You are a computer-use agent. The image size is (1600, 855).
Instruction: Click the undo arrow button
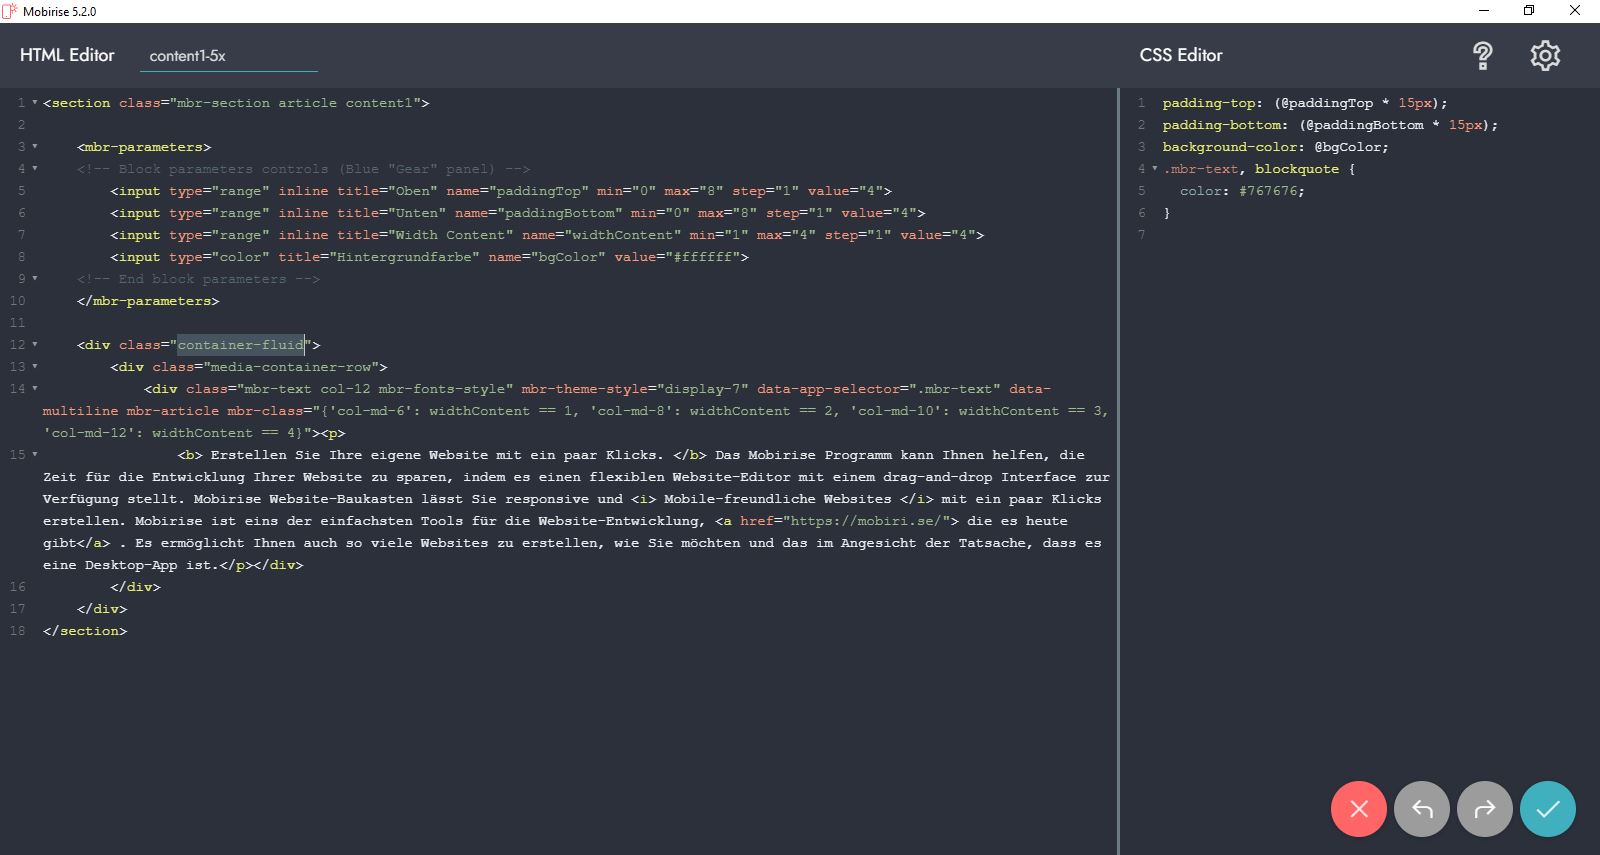[1421, 808]
